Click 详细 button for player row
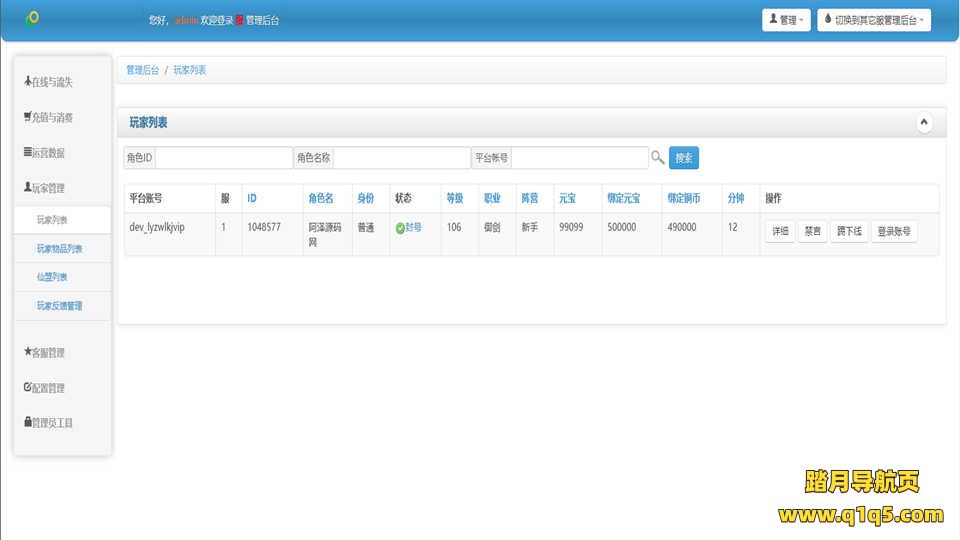 pyautogui.click(x=779, y=231)
